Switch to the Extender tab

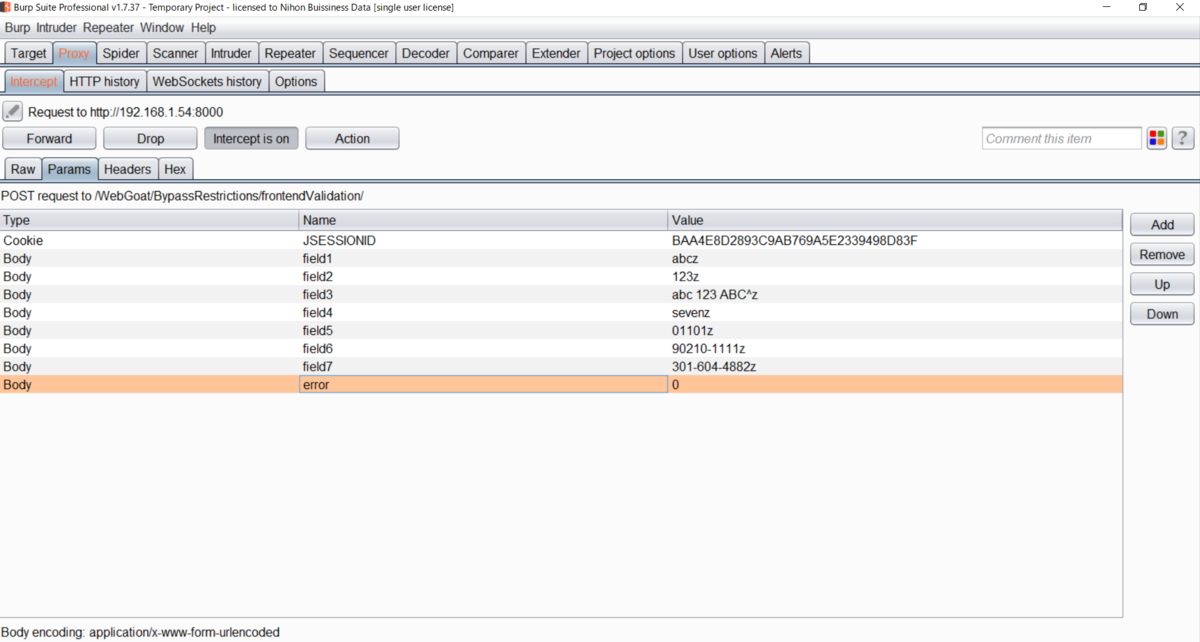click(556, 53)
